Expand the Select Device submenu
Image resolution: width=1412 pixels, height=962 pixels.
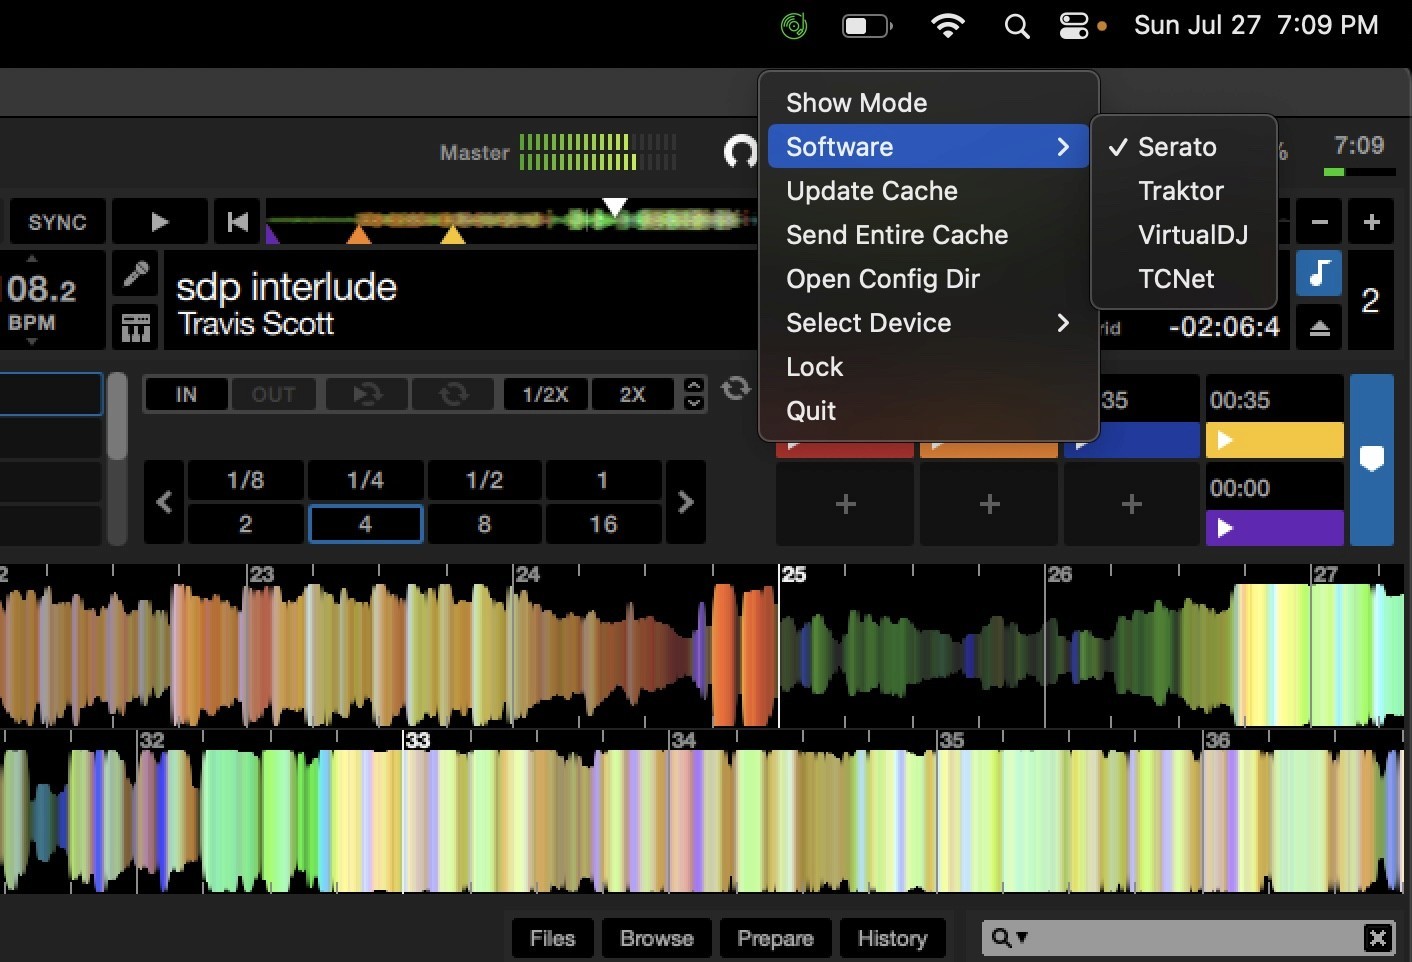click(928, 323)
